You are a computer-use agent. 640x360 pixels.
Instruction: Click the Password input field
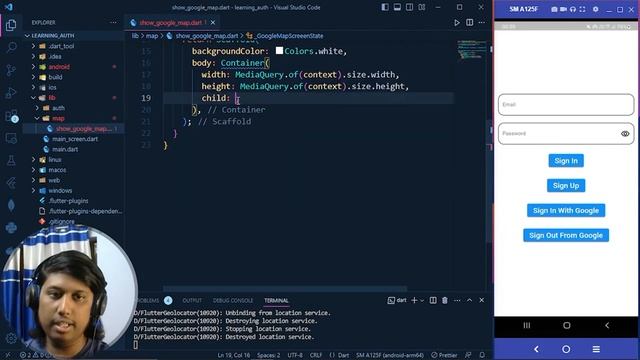click(x=566, y=133)
